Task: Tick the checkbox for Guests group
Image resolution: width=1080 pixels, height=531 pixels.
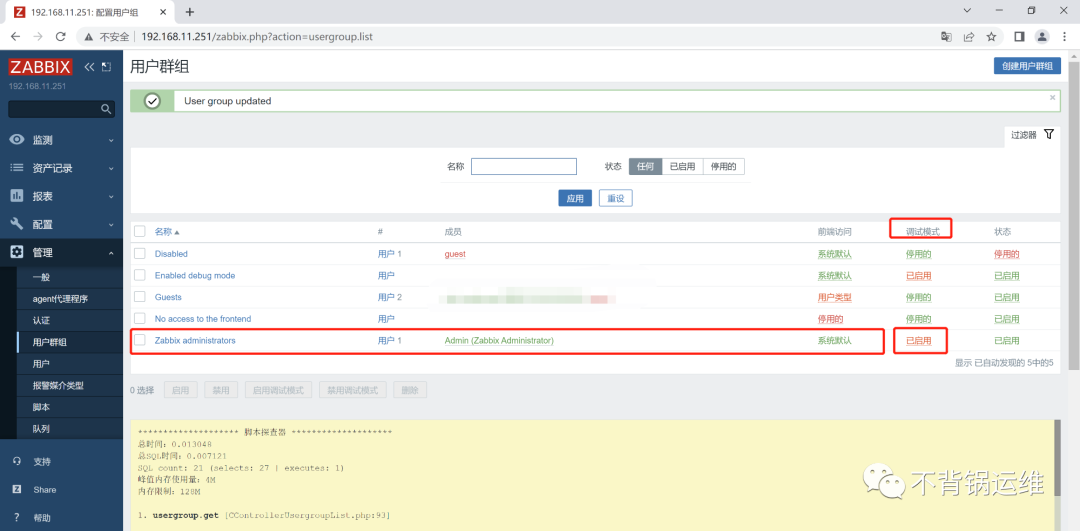Action: click(140, 297)
